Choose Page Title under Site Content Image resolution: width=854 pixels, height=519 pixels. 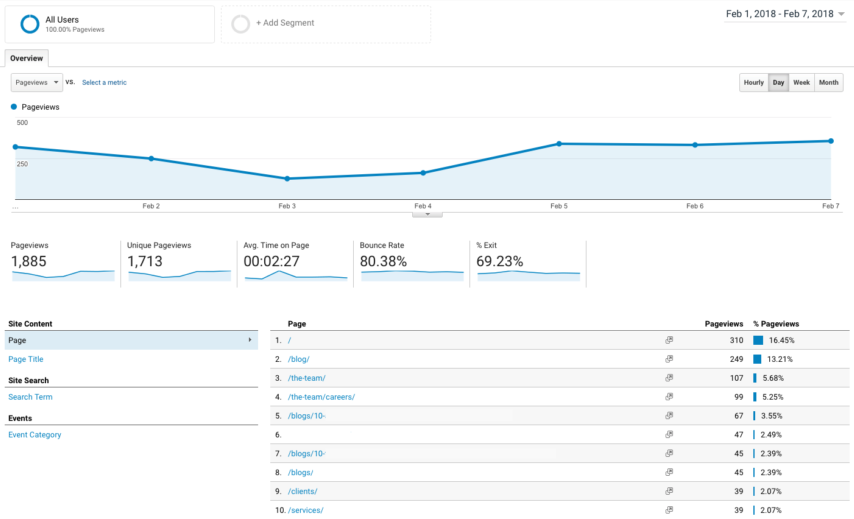[x=26, y=359]
